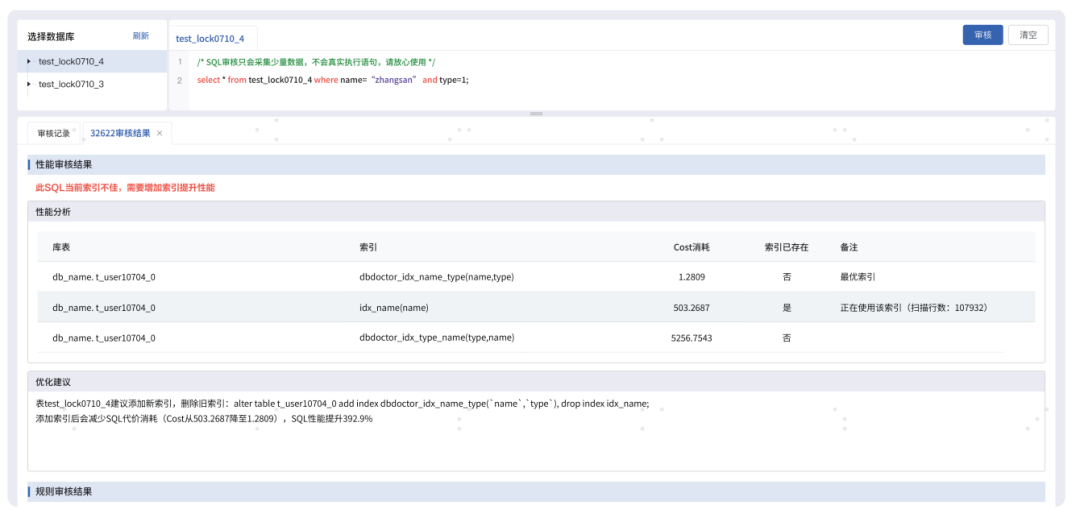
Task: Select the dbdoctor_idx_type_name index row
Action: (x=536, y=338)
